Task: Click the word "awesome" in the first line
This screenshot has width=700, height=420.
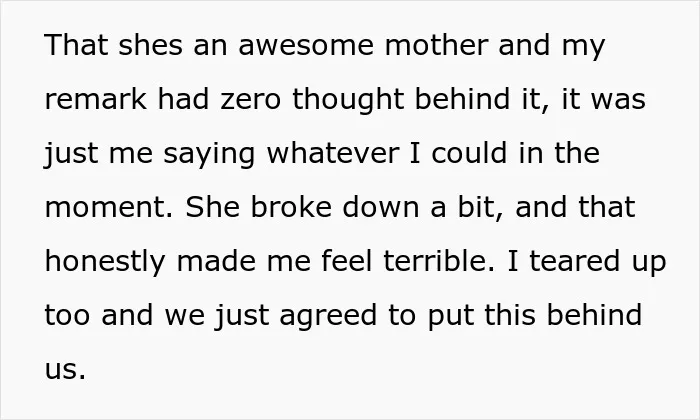Action: coord(306,45)
